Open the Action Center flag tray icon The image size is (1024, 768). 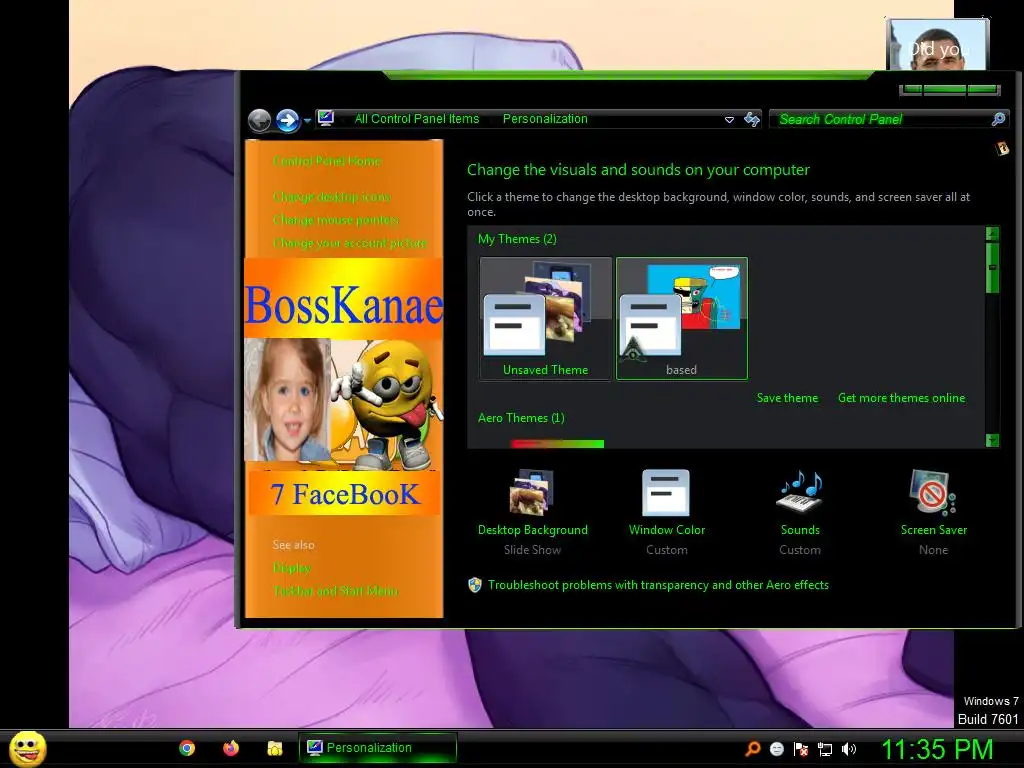801,749
